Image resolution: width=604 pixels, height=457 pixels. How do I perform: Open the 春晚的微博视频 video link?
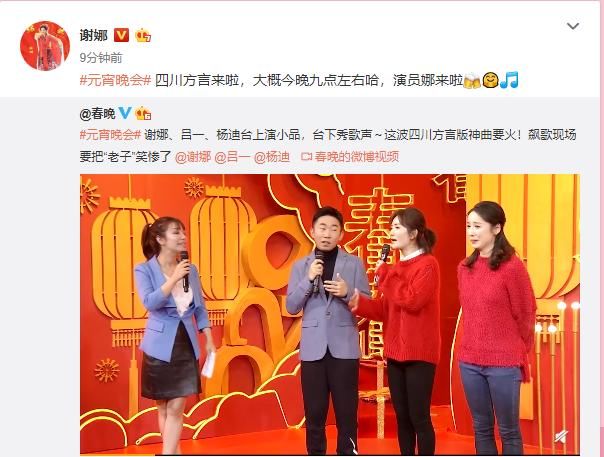(350, 157)
